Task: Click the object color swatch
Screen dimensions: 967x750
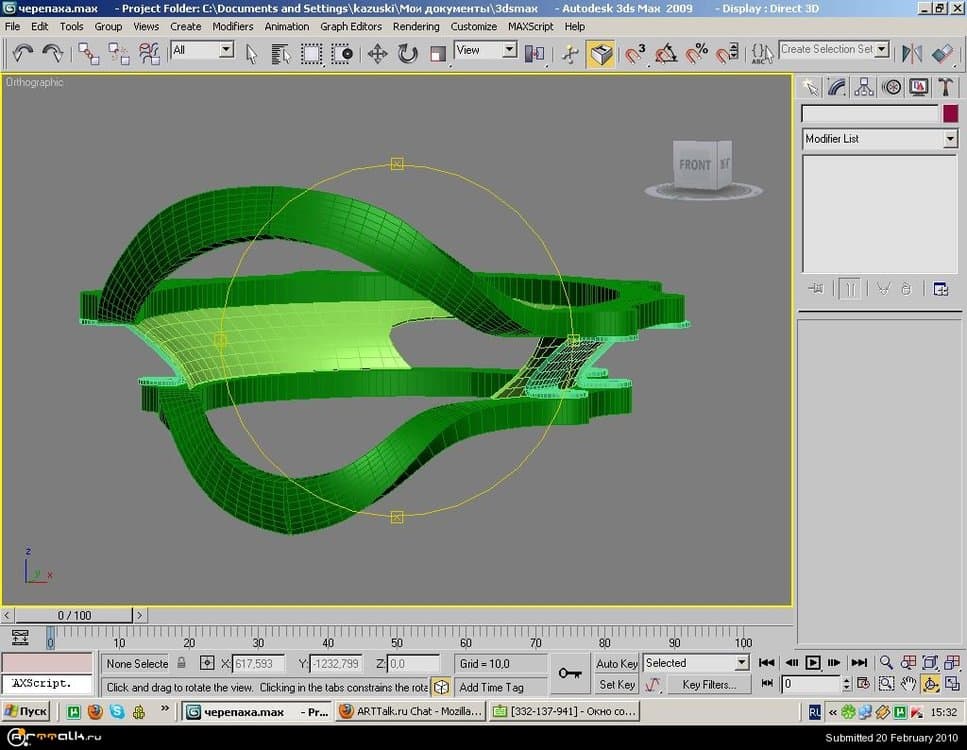Action: (x=950, y=113)
